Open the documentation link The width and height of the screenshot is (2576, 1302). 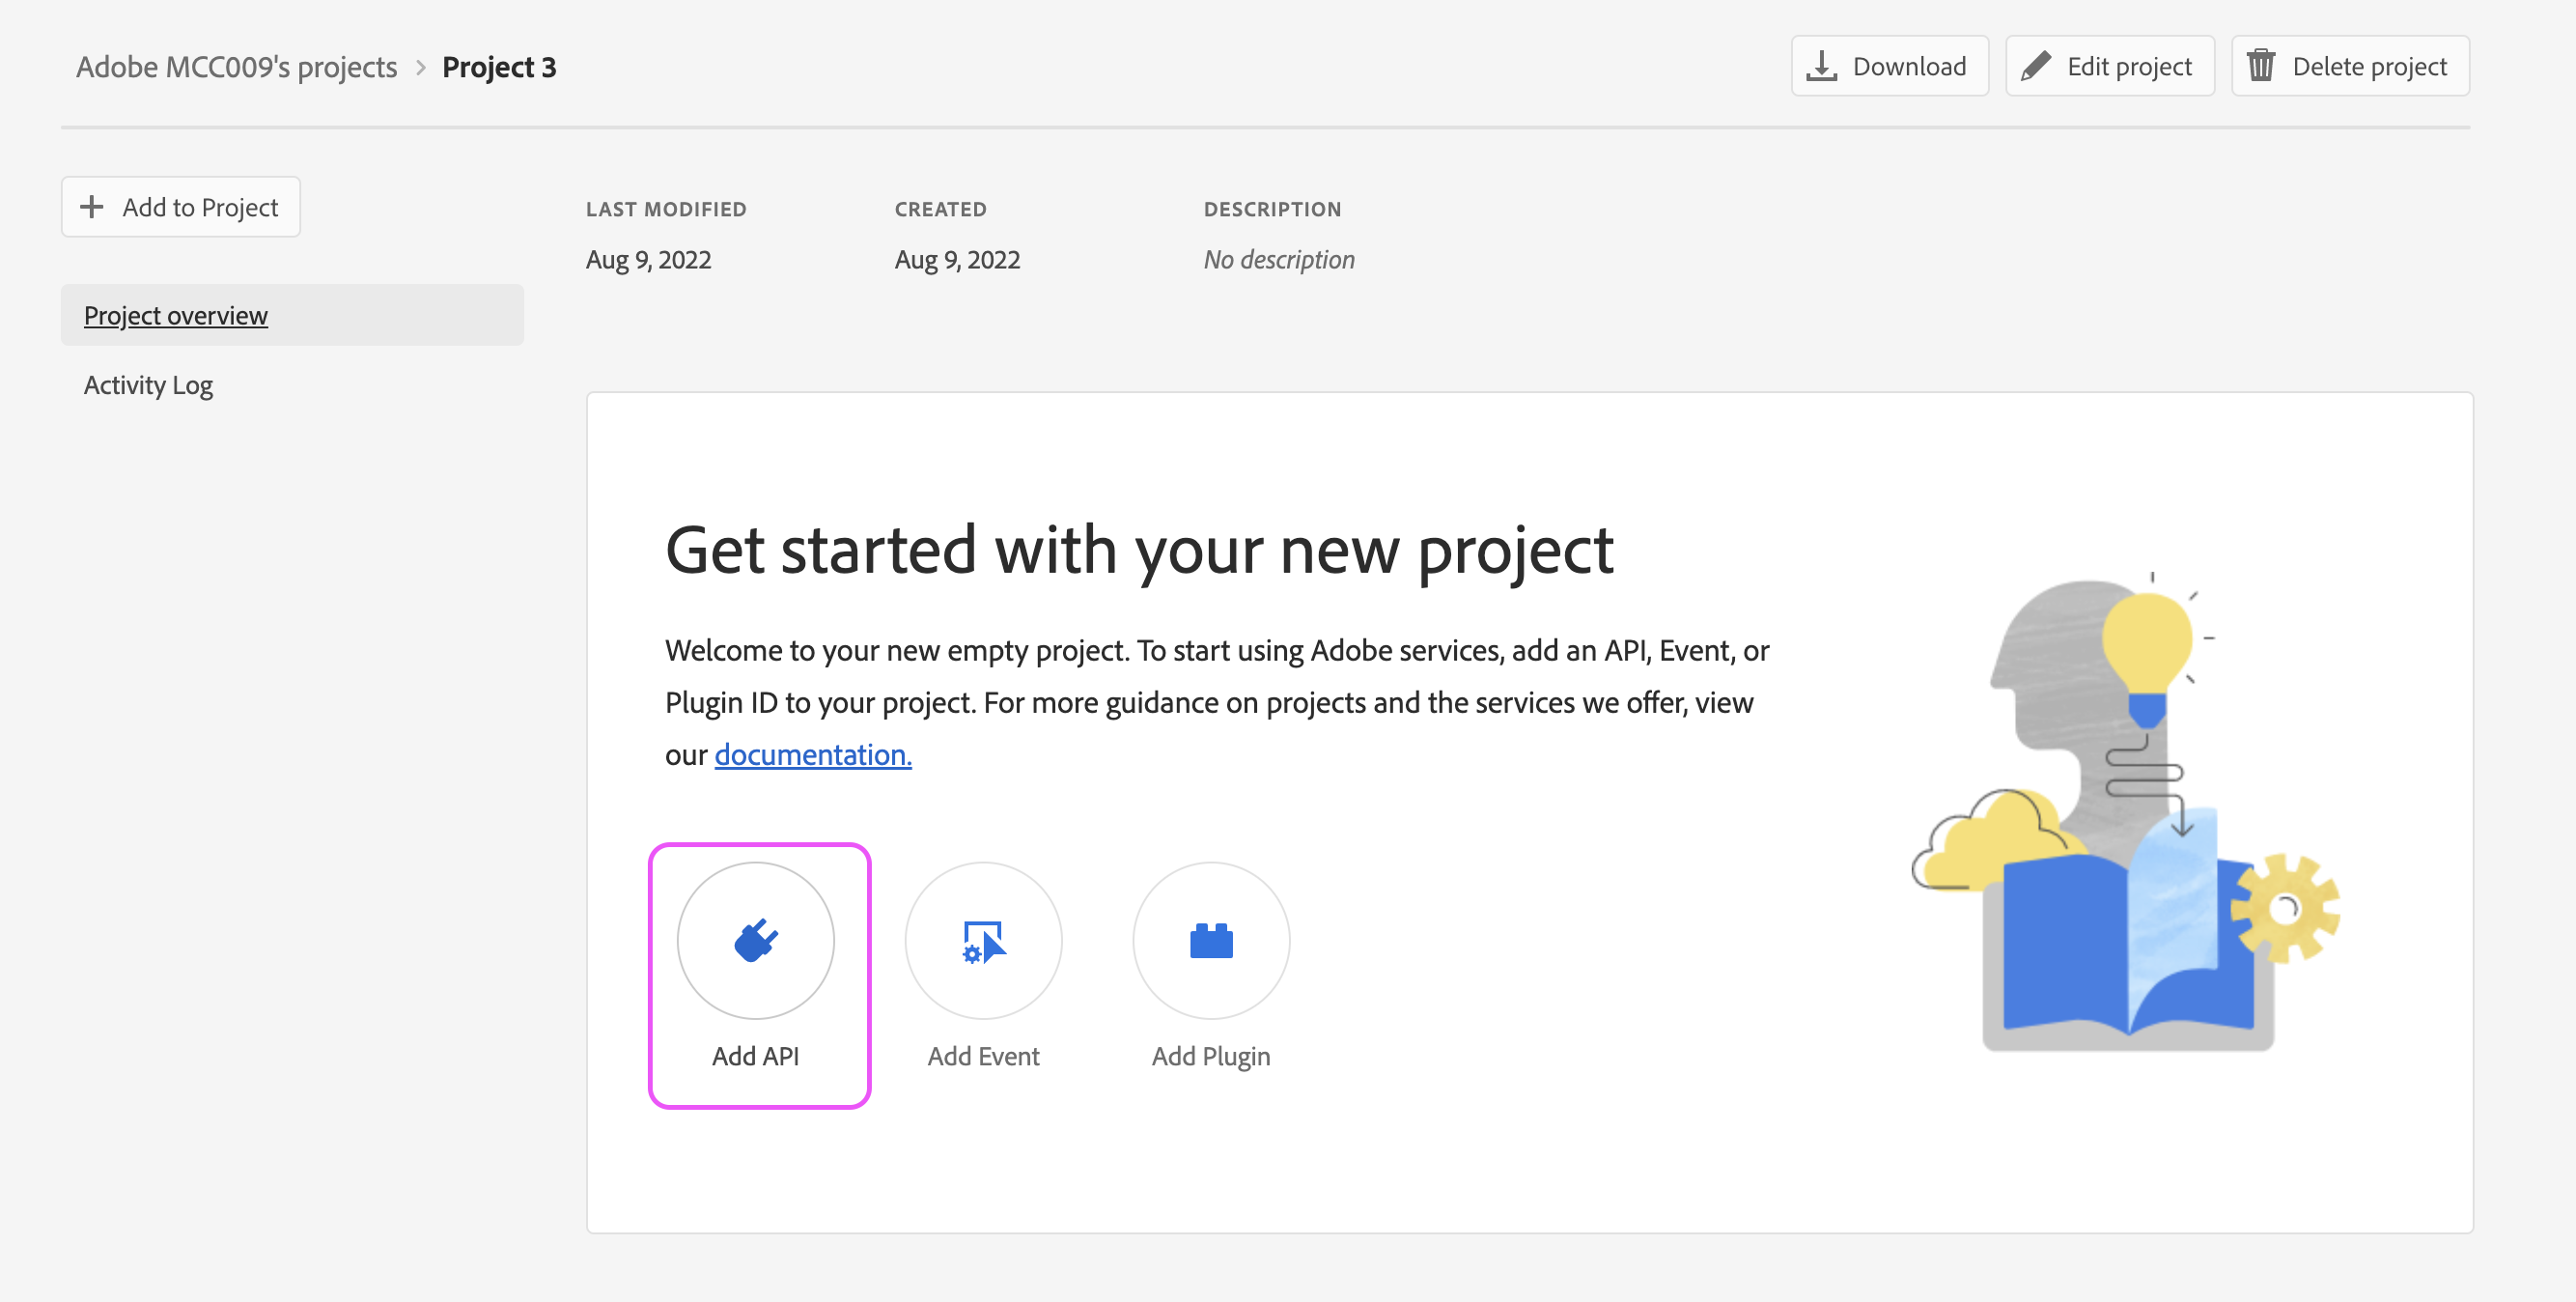812,754
